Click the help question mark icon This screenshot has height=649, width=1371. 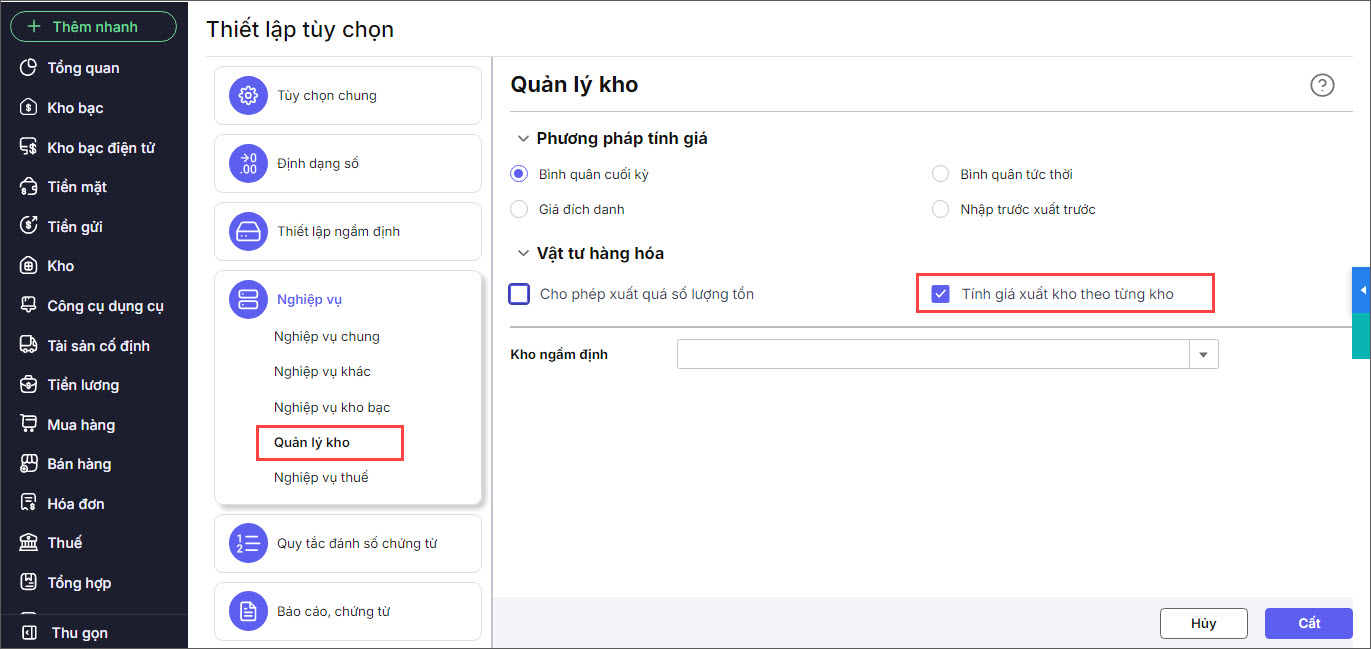1322,85
